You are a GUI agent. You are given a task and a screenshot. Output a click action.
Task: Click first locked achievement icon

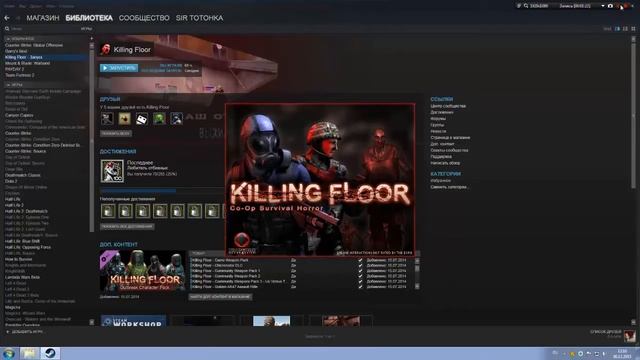click(x=108, y=211)
